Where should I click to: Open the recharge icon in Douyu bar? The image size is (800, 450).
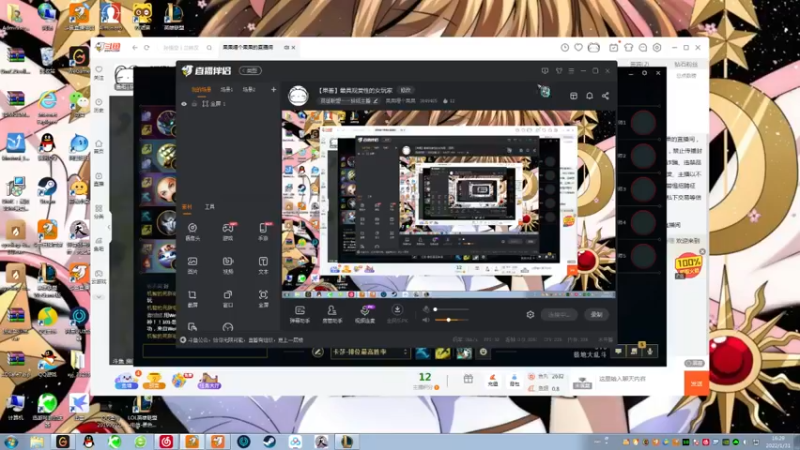pos(493,380)
